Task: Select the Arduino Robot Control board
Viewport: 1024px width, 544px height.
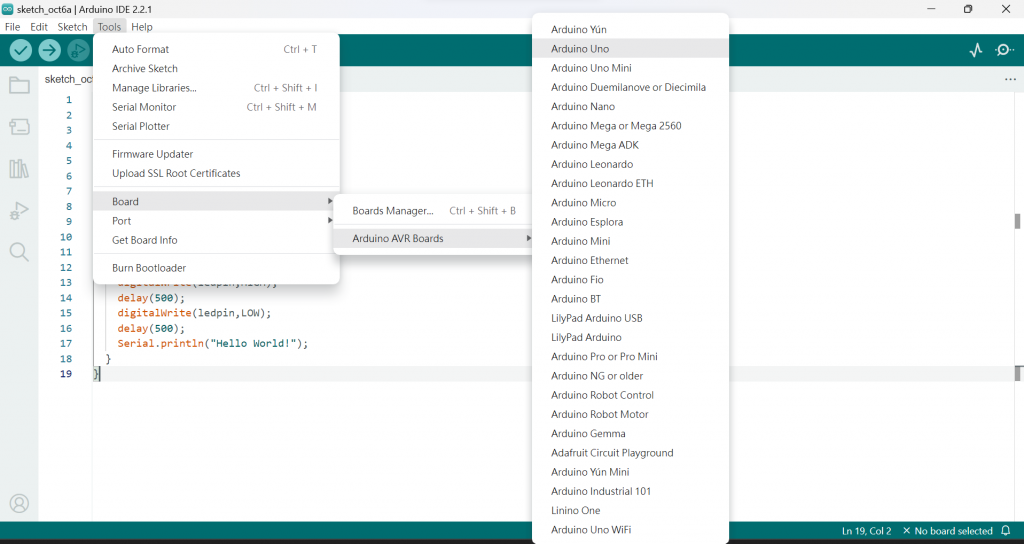Action: pyautogui.click(x=630, y=395)
